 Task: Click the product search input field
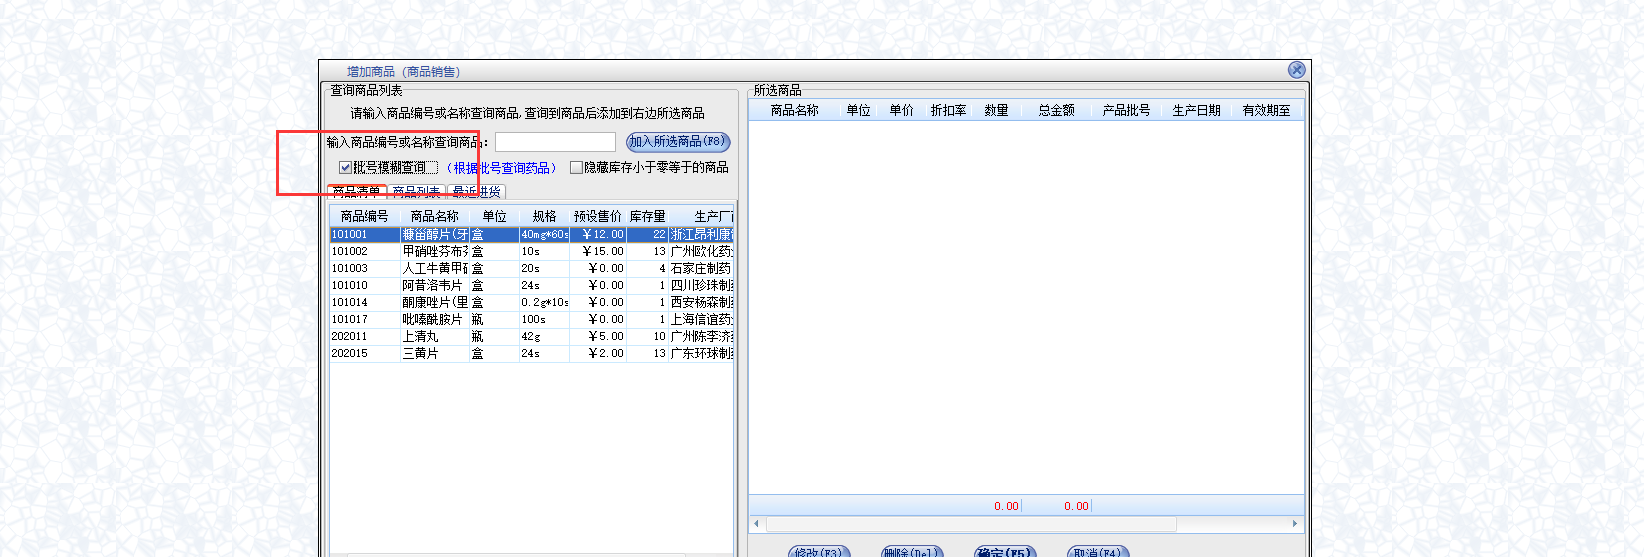pyautogui.click(x=555, y=142)
